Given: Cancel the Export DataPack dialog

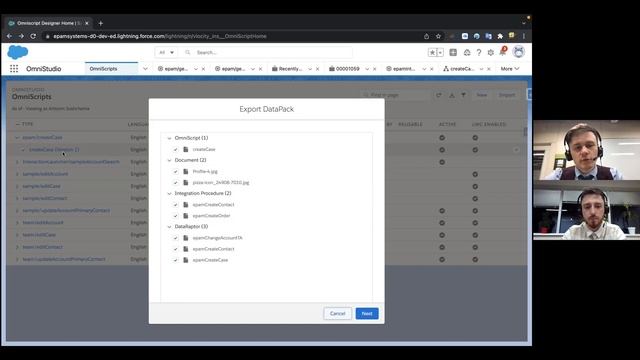Looking at the screenshot, I should 337,313.
